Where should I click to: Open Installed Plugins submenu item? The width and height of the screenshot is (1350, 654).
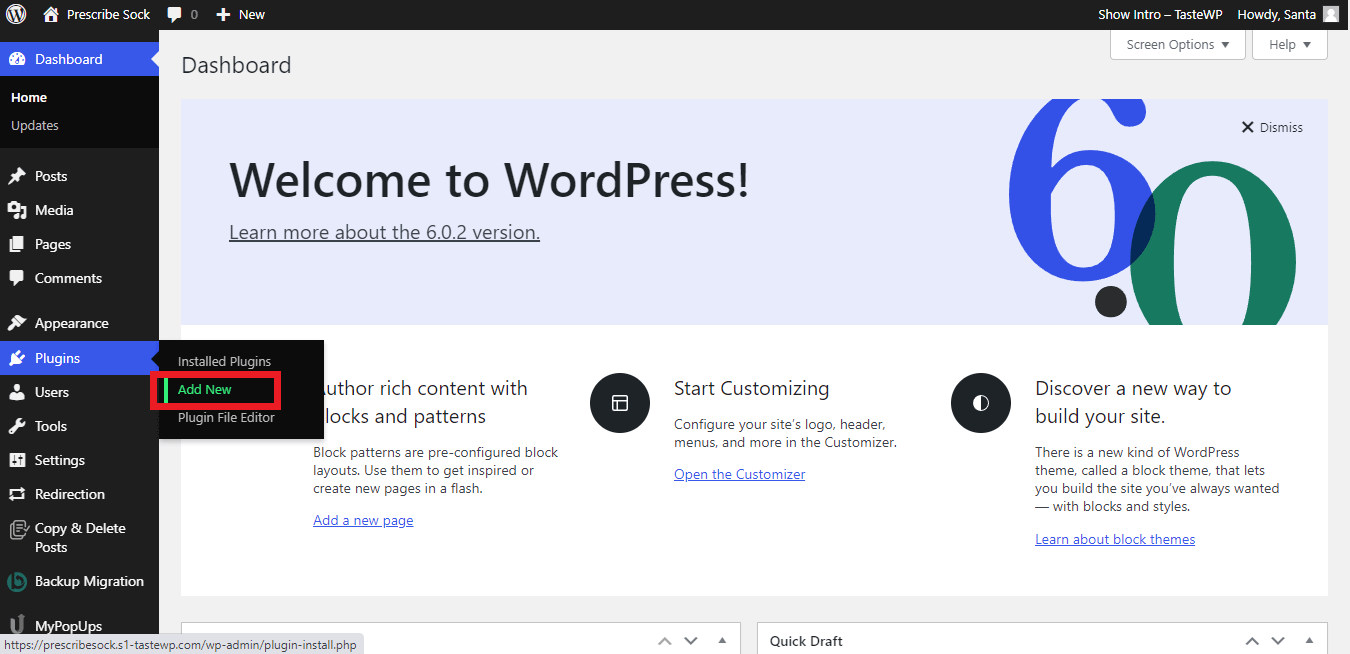tap(224, 362)
